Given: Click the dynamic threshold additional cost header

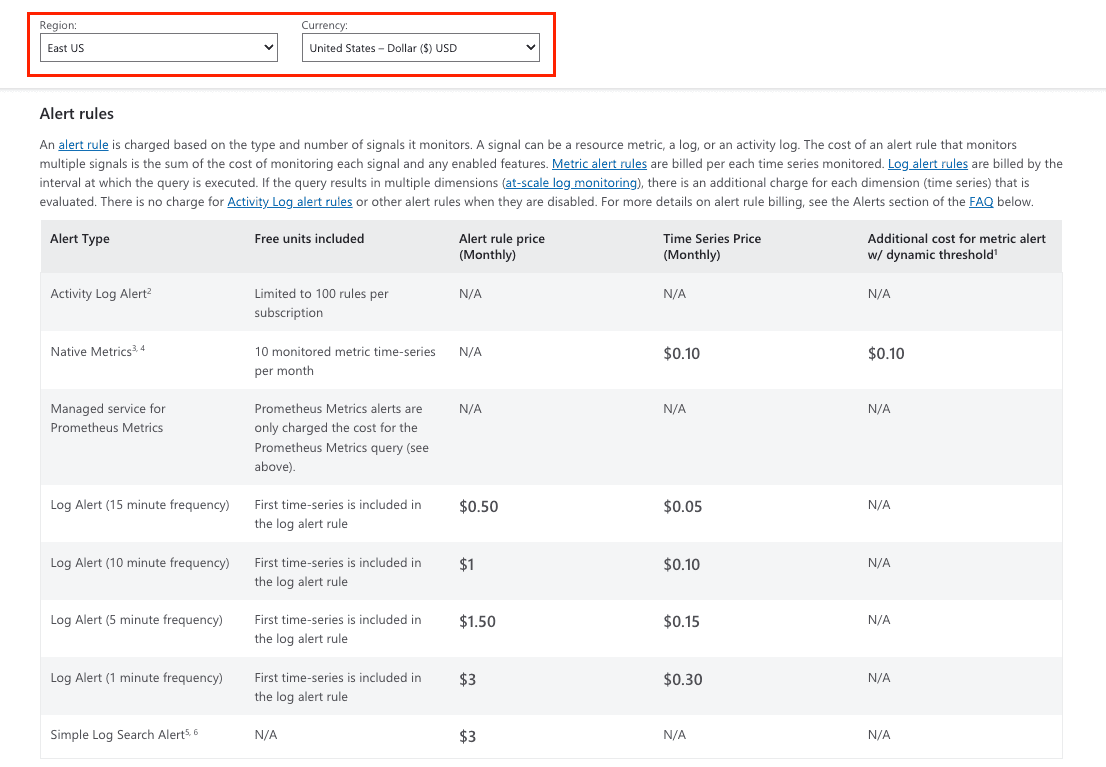Looking at the screenshot, I should click(956, 246).
